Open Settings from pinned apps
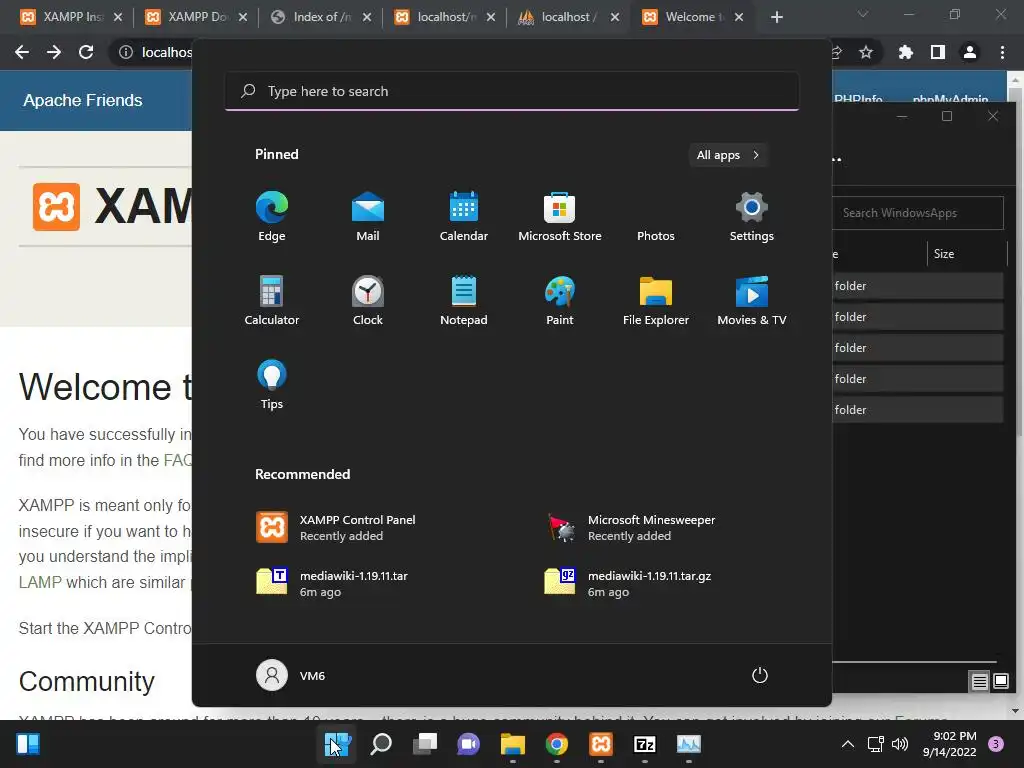This screenshot has width=1024, height=768. pyautogui.click(x=752, y=217)
